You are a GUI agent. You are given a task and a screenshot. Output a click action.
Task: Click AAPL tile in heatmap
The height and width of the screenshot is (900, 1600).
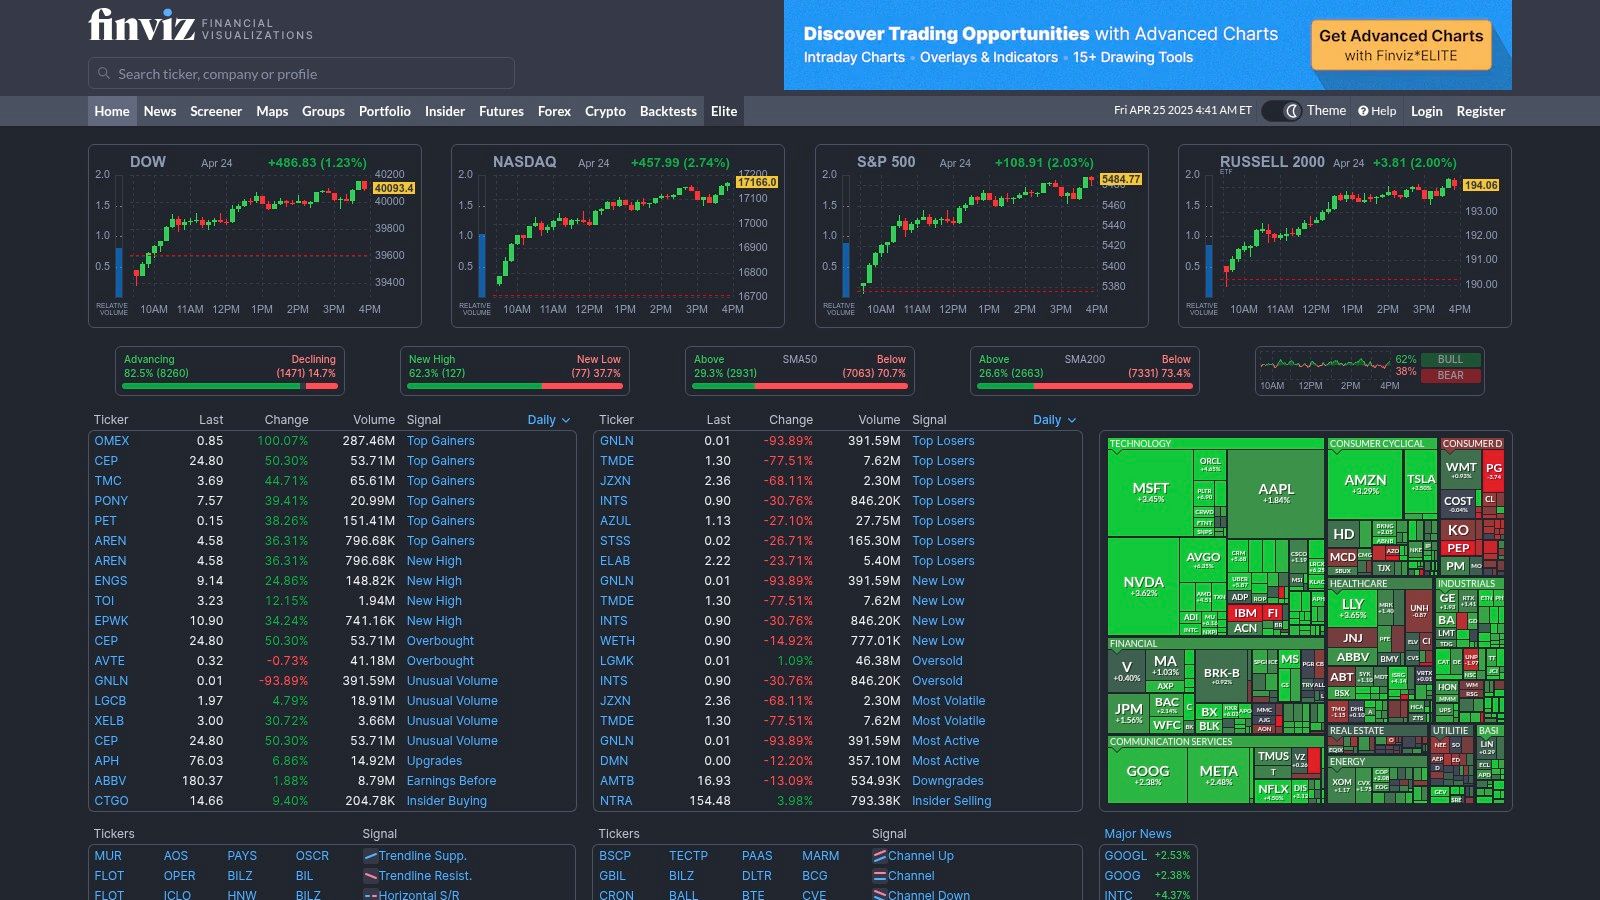pos(1276,492)
